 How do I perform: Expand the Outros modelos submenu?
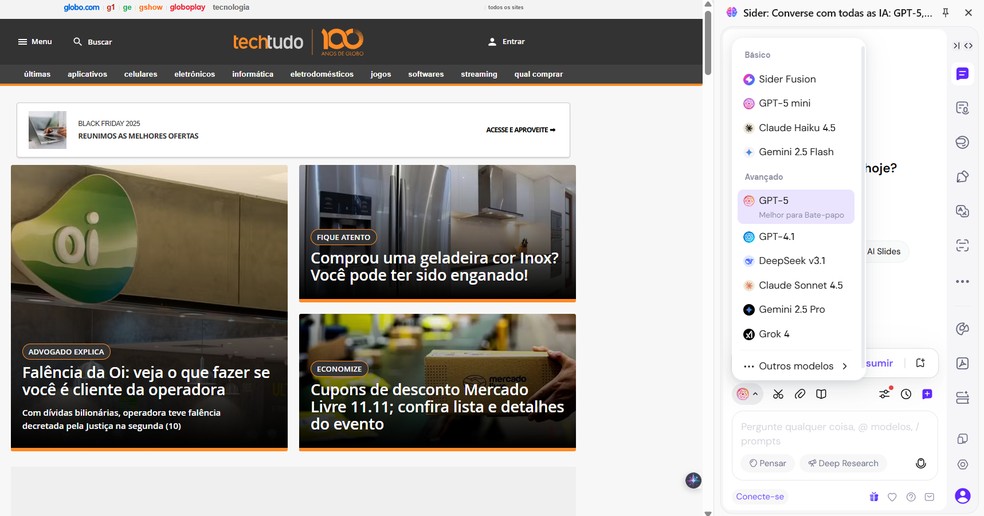(x=796, y=366)
